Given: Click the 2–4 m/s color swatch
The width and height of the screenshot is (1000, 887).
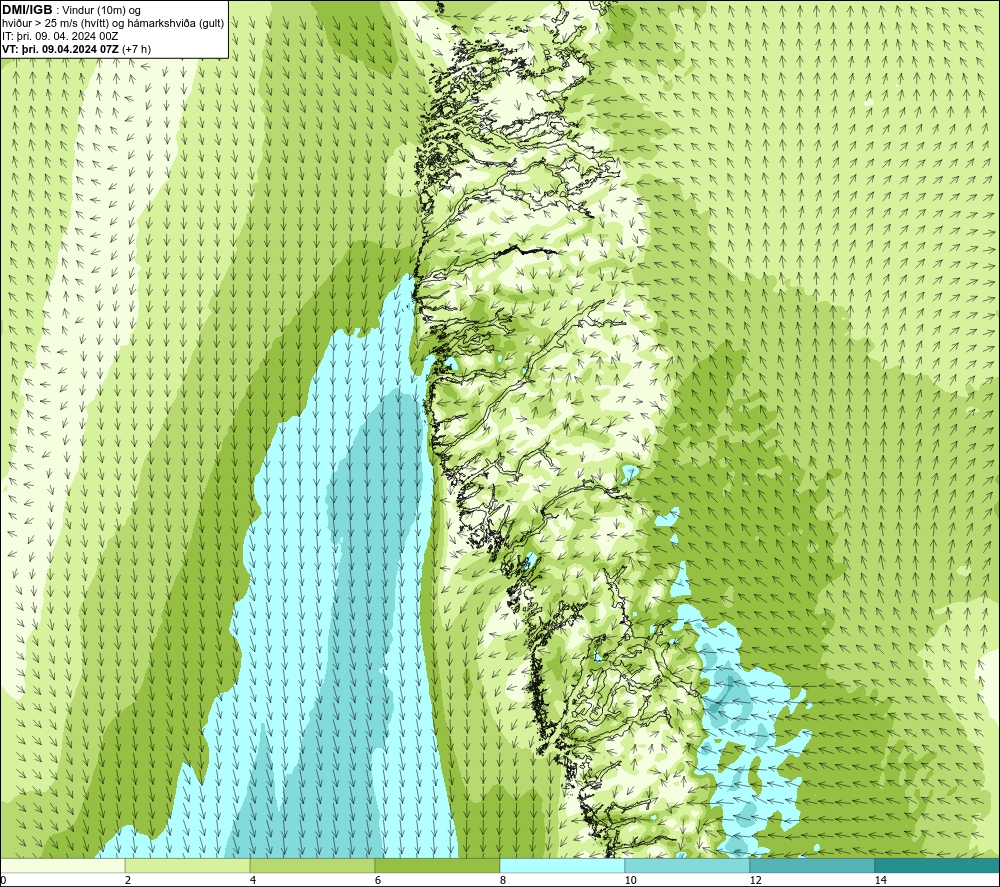Looking at the screenshot, I should click(188, 865).
